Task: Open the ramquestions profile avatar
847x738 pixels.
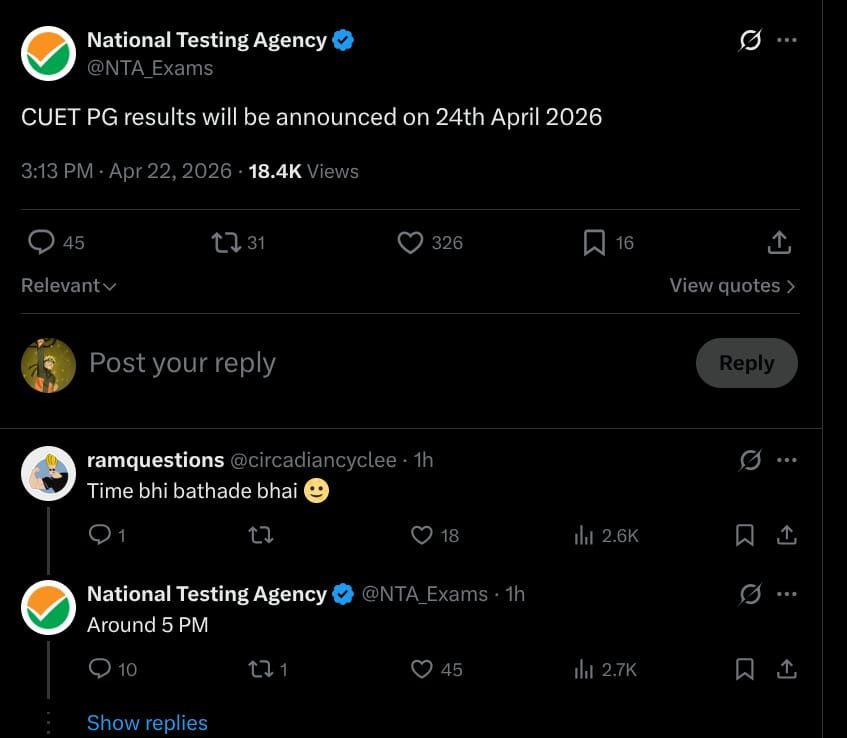Action: (x=49, y=474)
